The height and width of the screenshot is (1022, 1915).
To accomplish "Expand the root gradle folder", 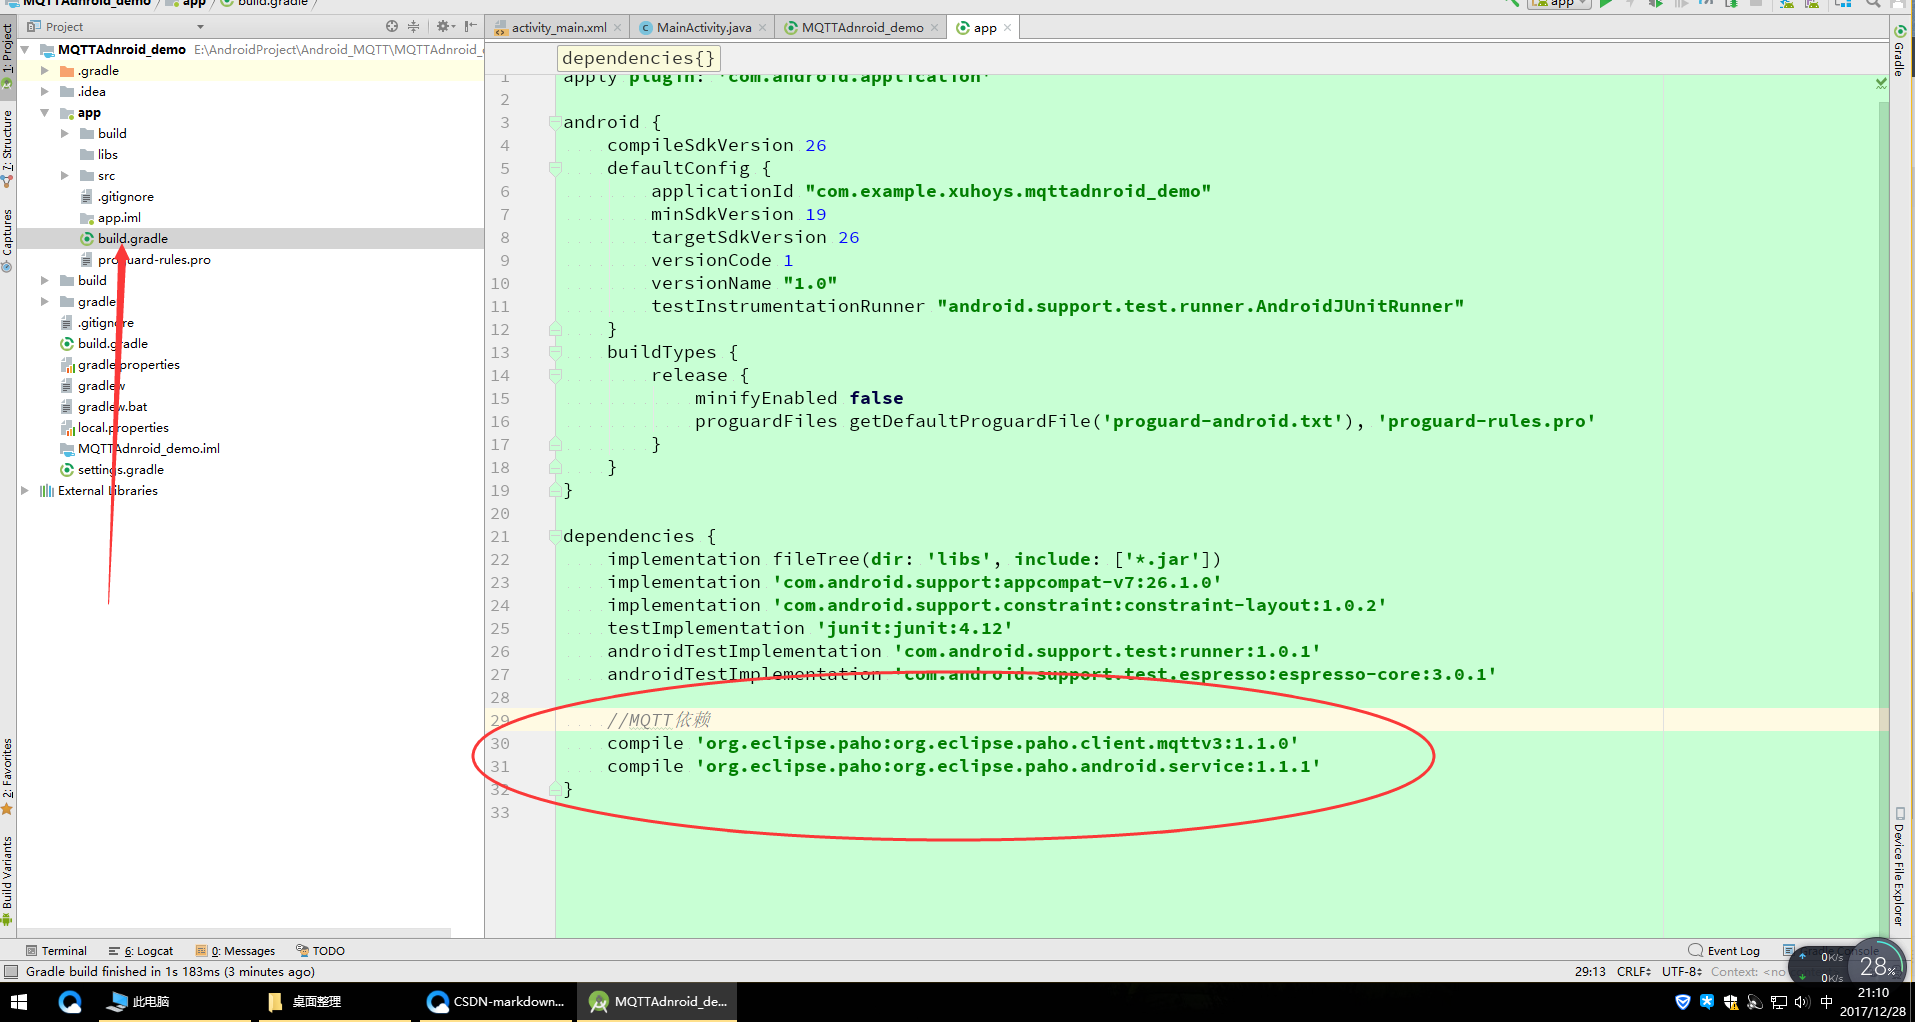I will (x=44, y=301).
